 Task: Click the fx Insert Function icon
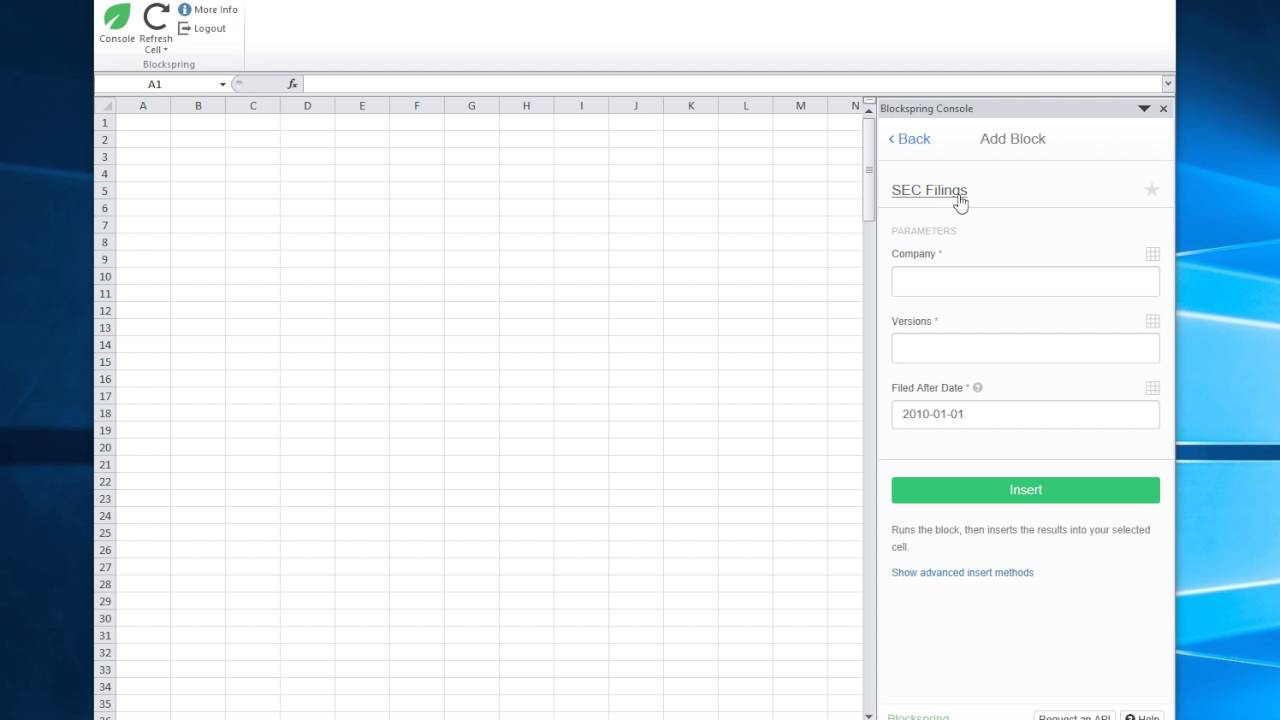click(293, 85)
